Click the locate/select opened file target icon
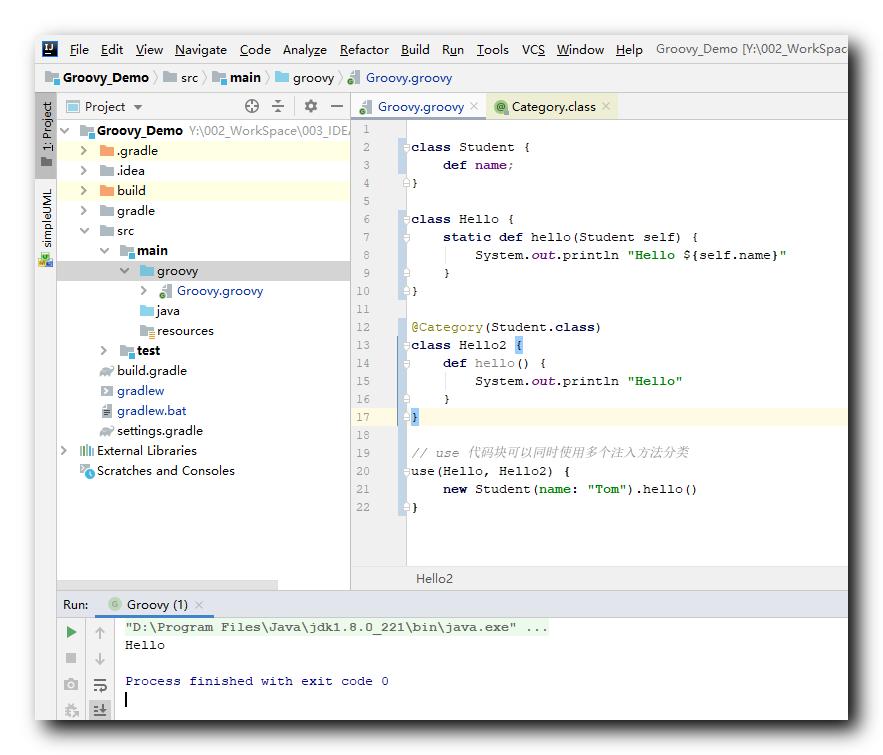 coord(252,106)
